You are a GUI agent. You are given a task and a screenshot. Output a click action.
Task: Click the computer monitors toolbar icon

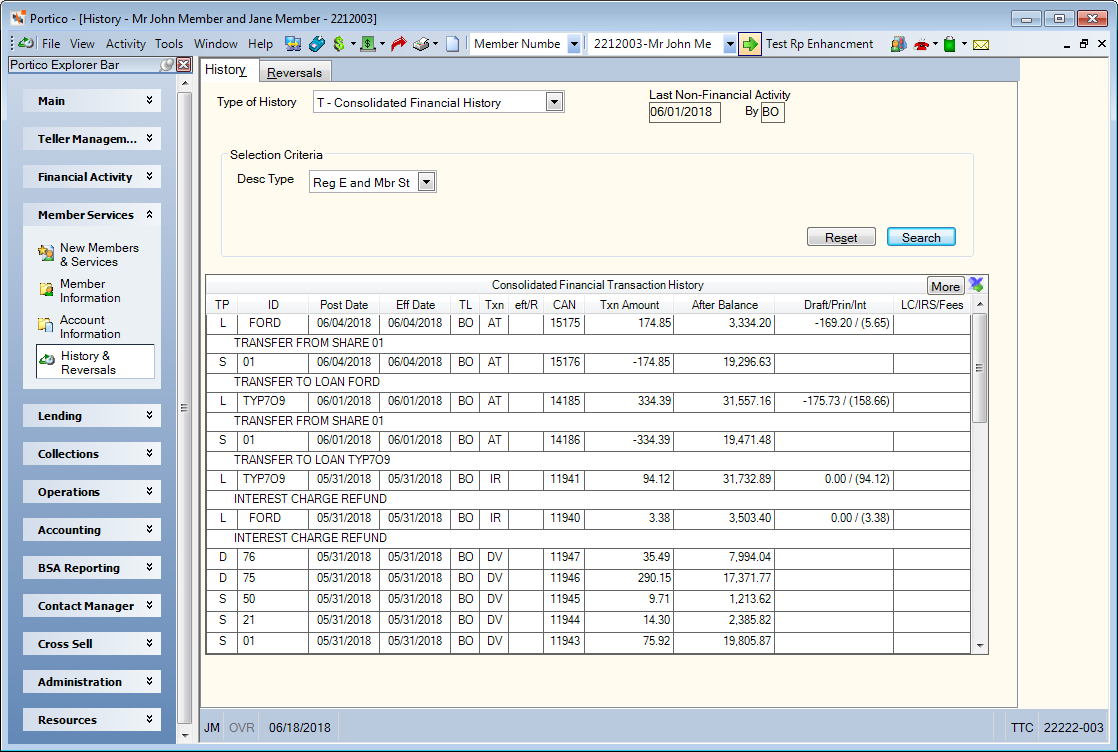(x=293, y=44)
